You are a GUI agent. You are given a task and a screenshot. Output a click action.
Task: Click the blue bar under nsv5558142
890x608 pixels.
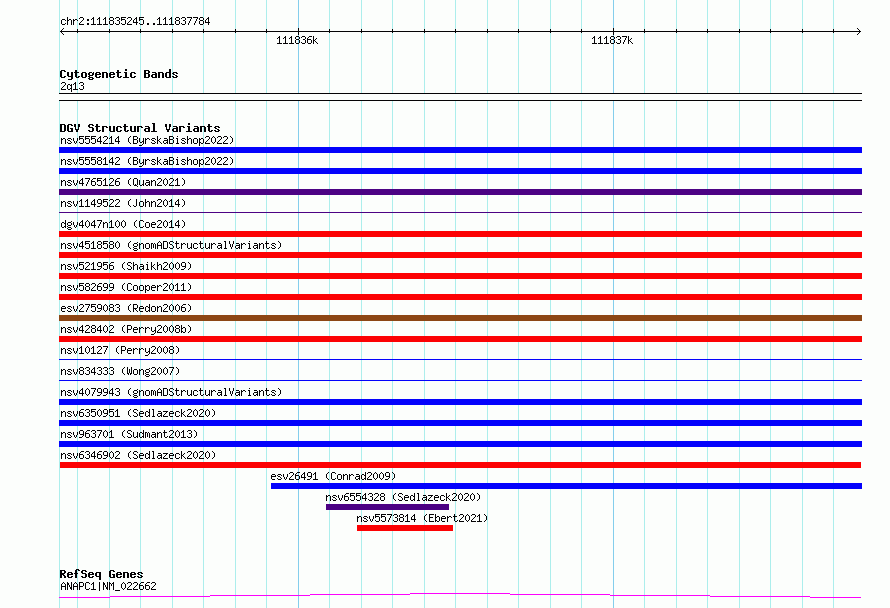click(460, 171)
